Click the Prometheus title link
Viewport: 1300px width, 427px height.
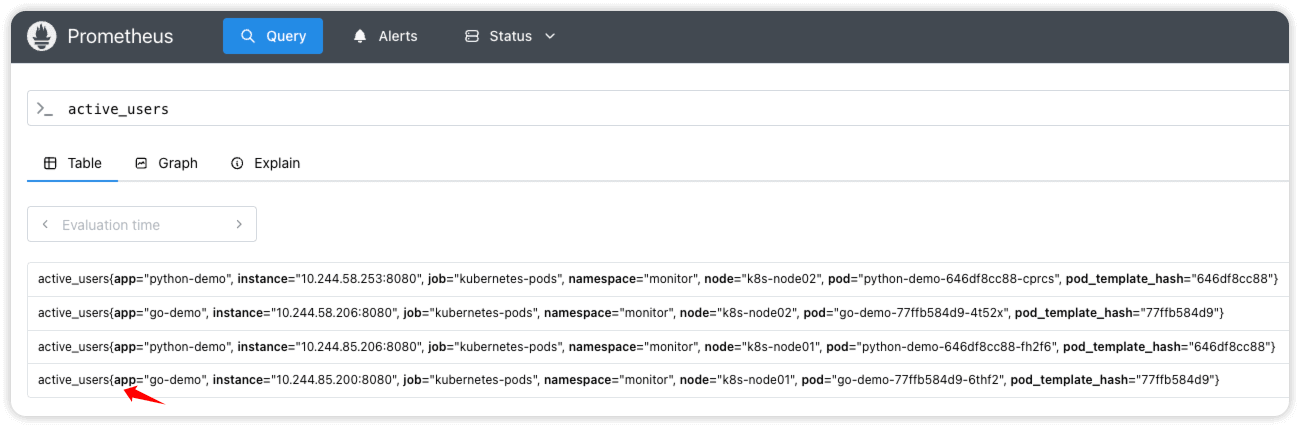pyautogui.click(x=120, y=37)
